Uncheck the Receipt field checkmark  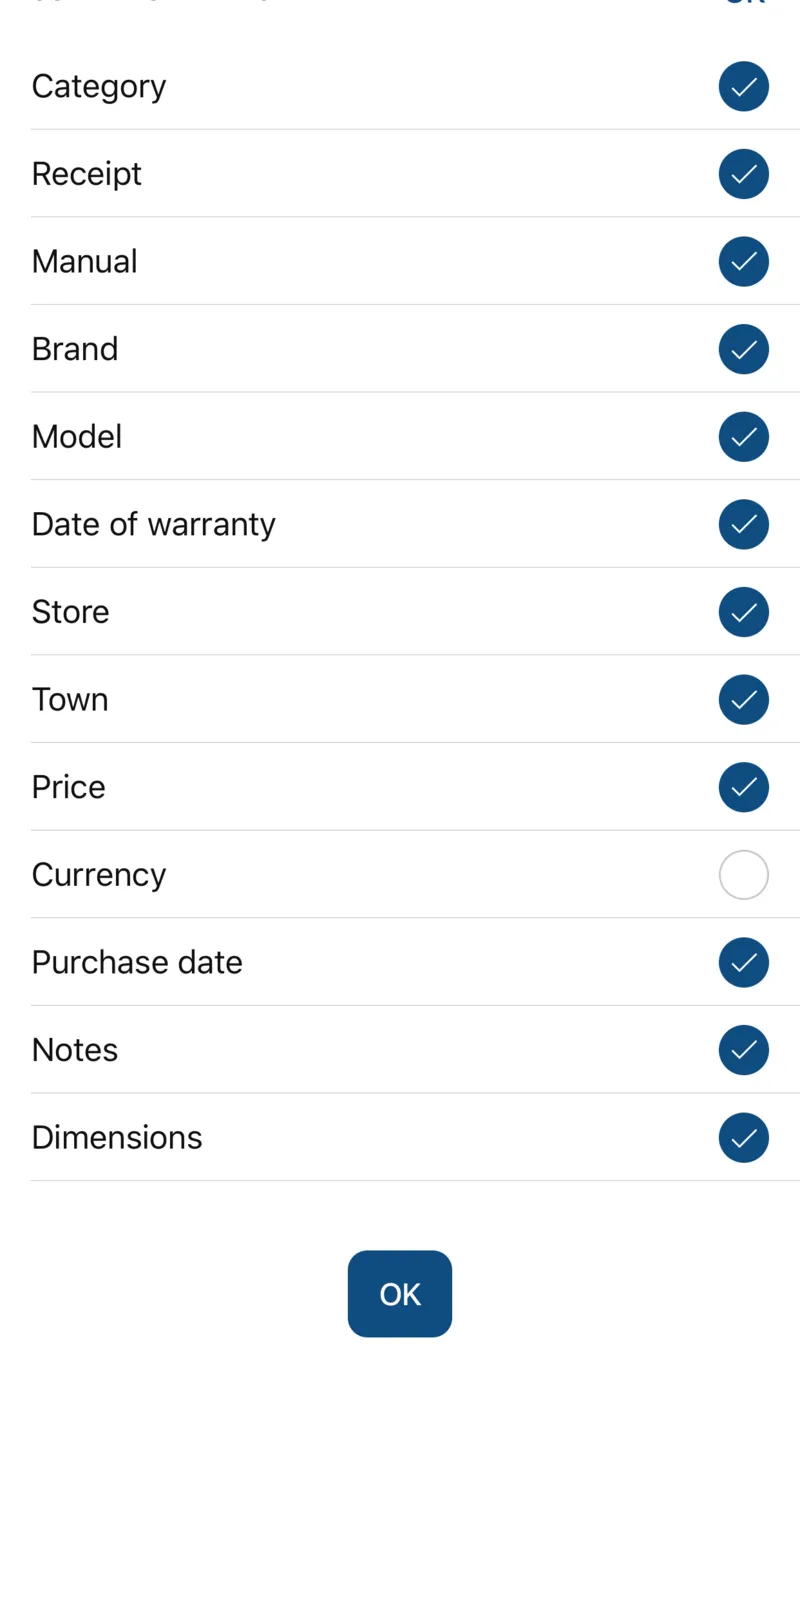[x=743, y=174]
